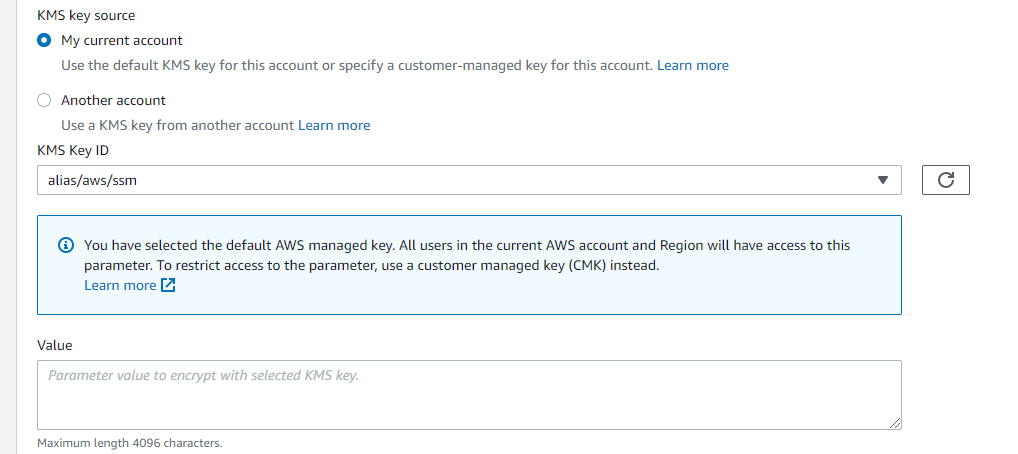The height and width of the screenshot is (454, 1018).
Task: Click the default AWS managed key info message
Action: (467, 255)
